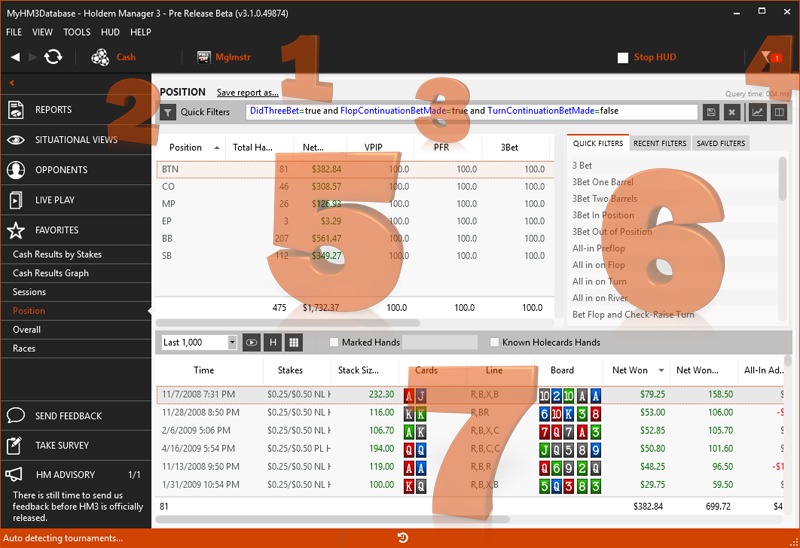
Task: Open the Opponents section
Action: tap(76, 170)
